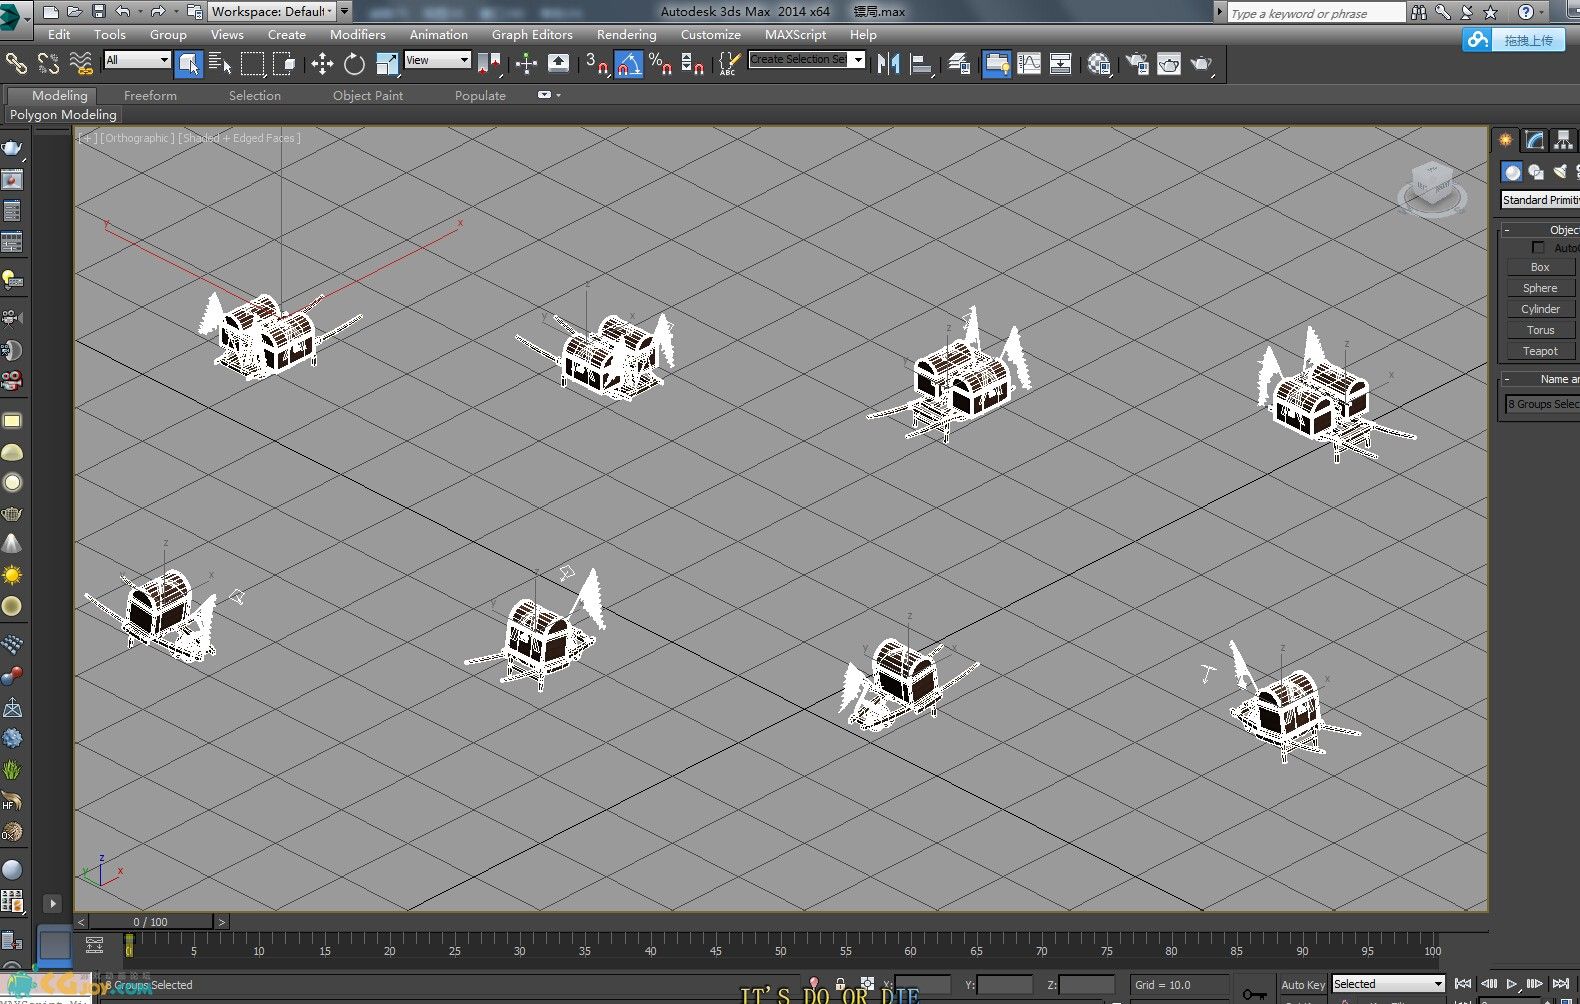
Task: Open the Edit menu
Action: (x=59, y=34)
